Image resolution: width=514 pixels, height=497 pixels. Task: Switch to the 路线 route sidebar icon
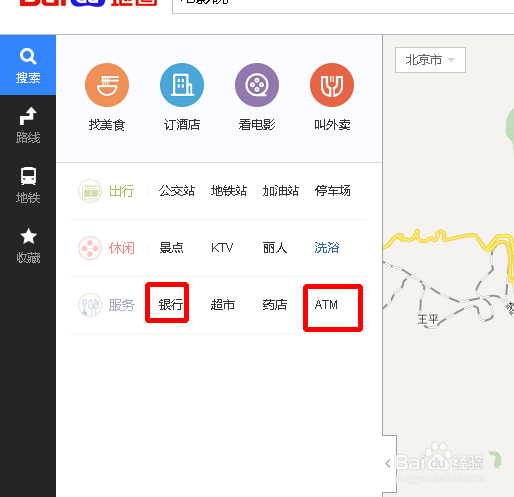pyautogui.click(x=28, y=116)
